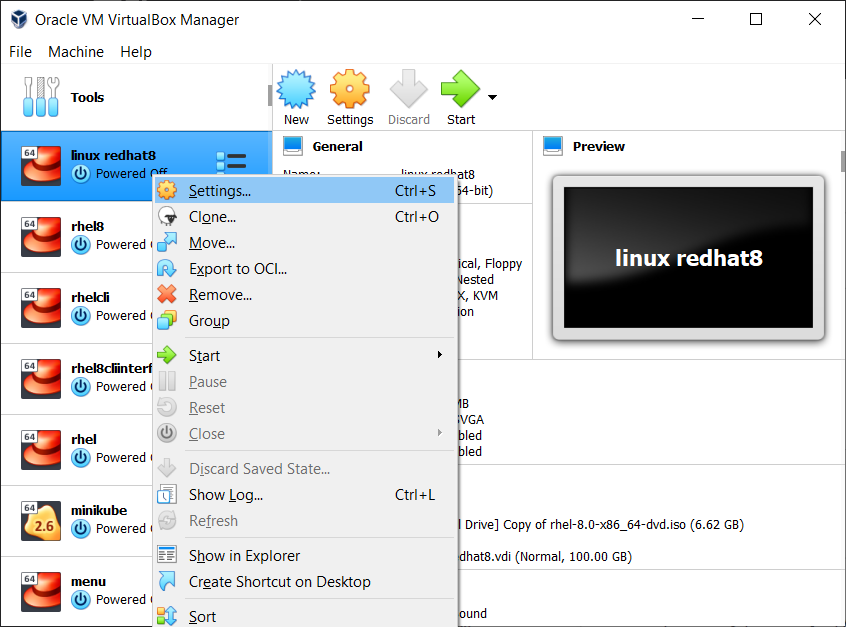Select the rhel8cliinterf machine icon
Image resolution: width=846 pixels, height=627 pixels.
point(41,379)
